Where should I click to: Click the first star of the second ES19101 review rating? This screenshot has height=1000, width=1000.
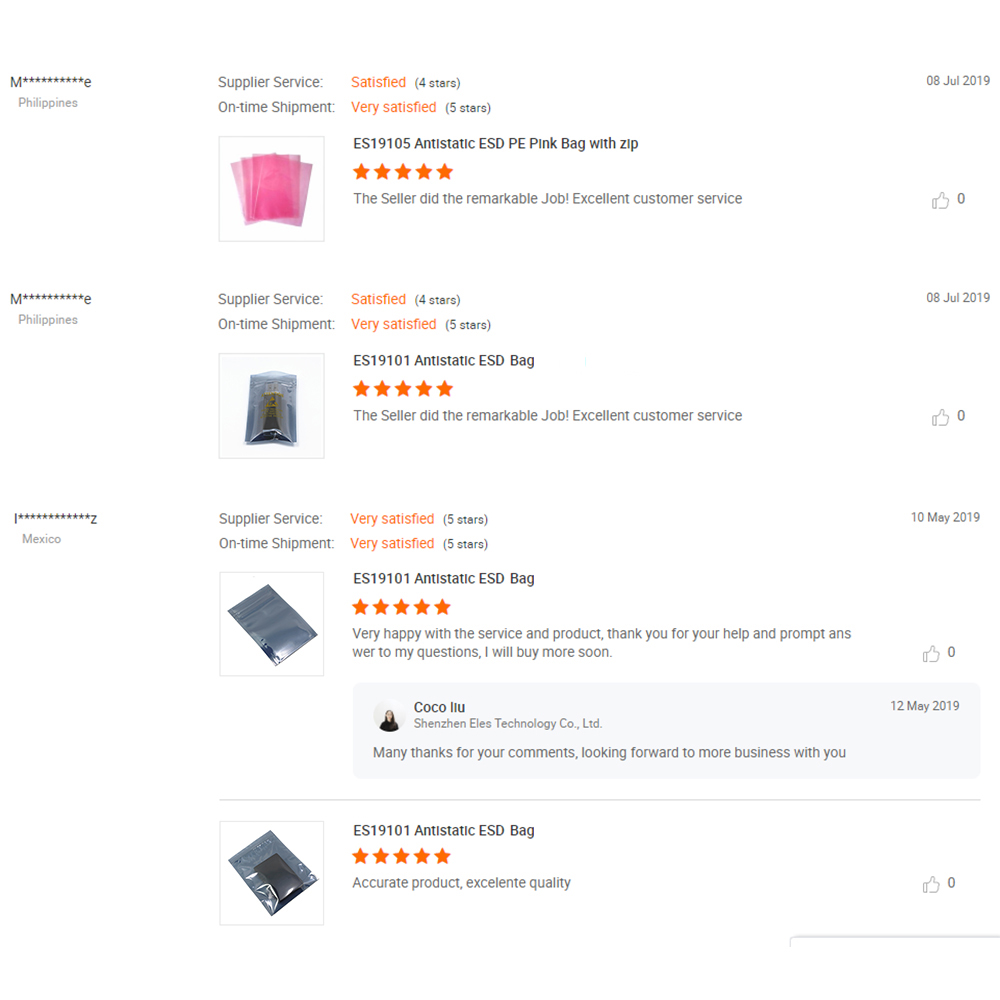point(361,606)
